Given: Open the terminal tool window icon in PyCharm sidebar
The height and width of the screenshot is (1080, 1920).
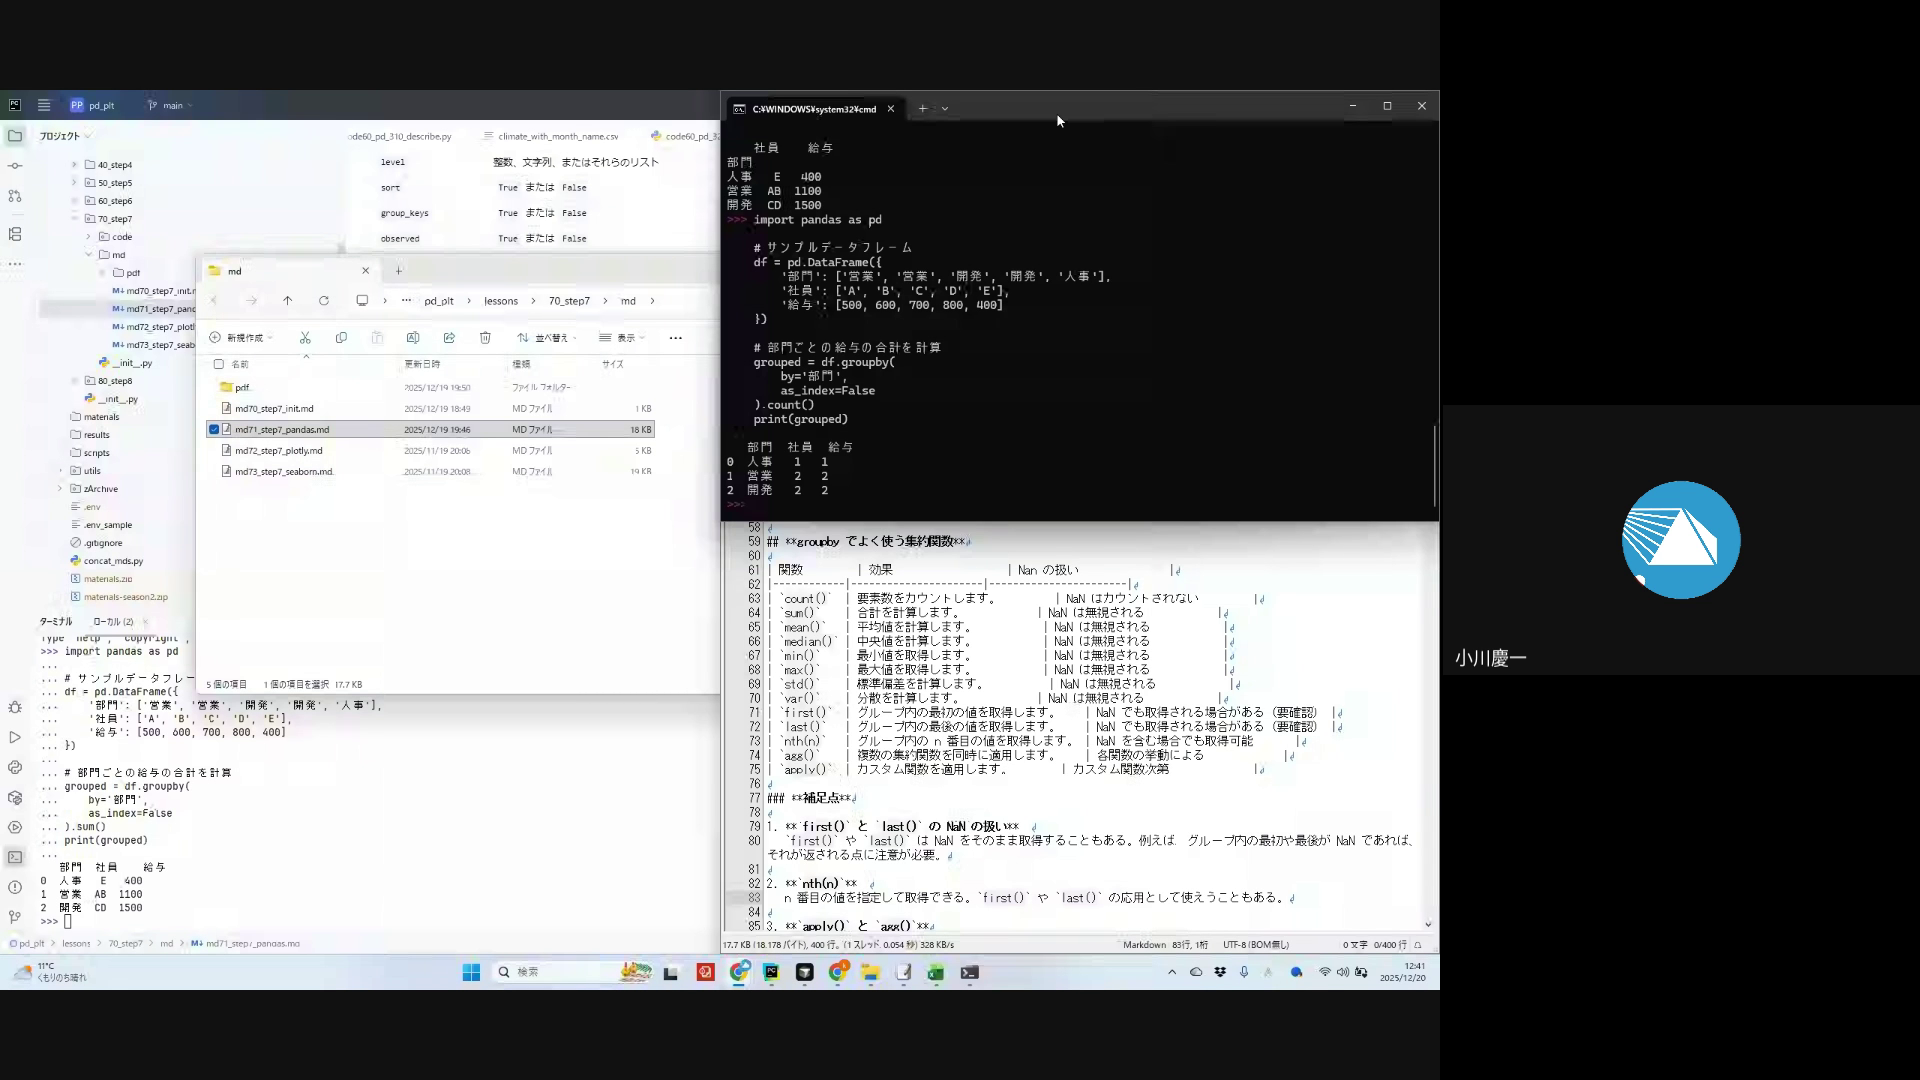Looking at the screenshot, I should tap(15, 857).
